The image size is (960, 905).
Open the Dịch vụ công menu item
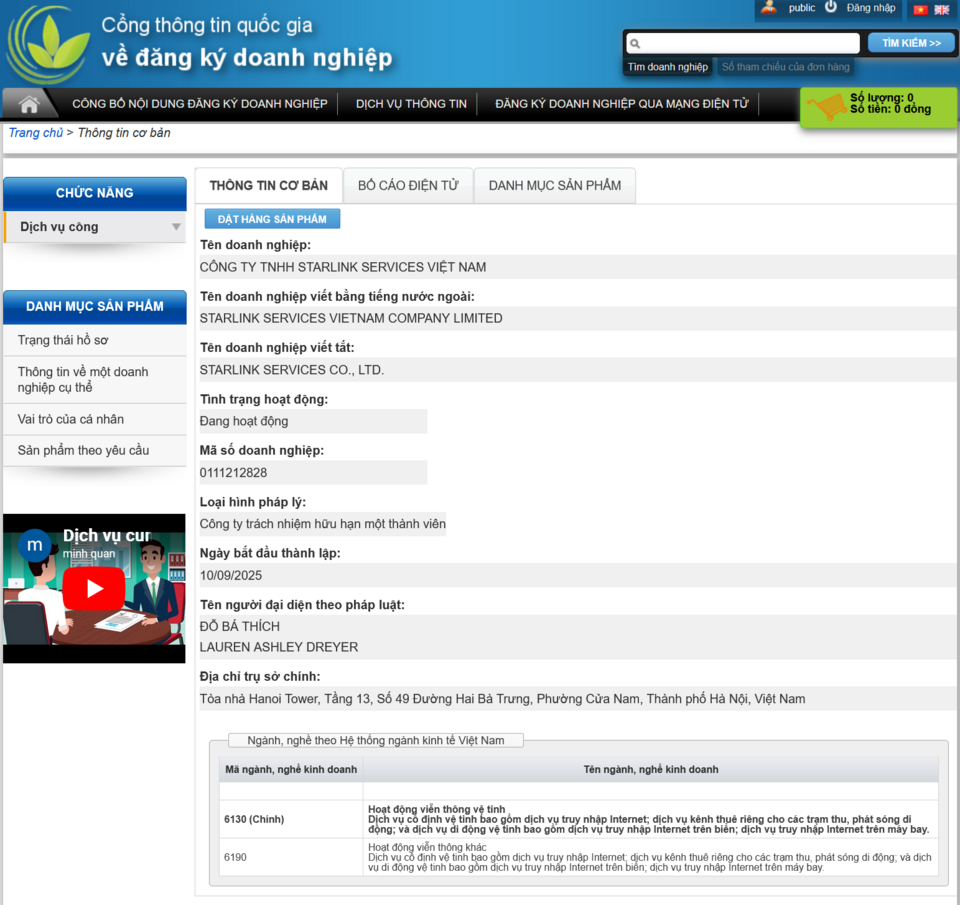95,227
